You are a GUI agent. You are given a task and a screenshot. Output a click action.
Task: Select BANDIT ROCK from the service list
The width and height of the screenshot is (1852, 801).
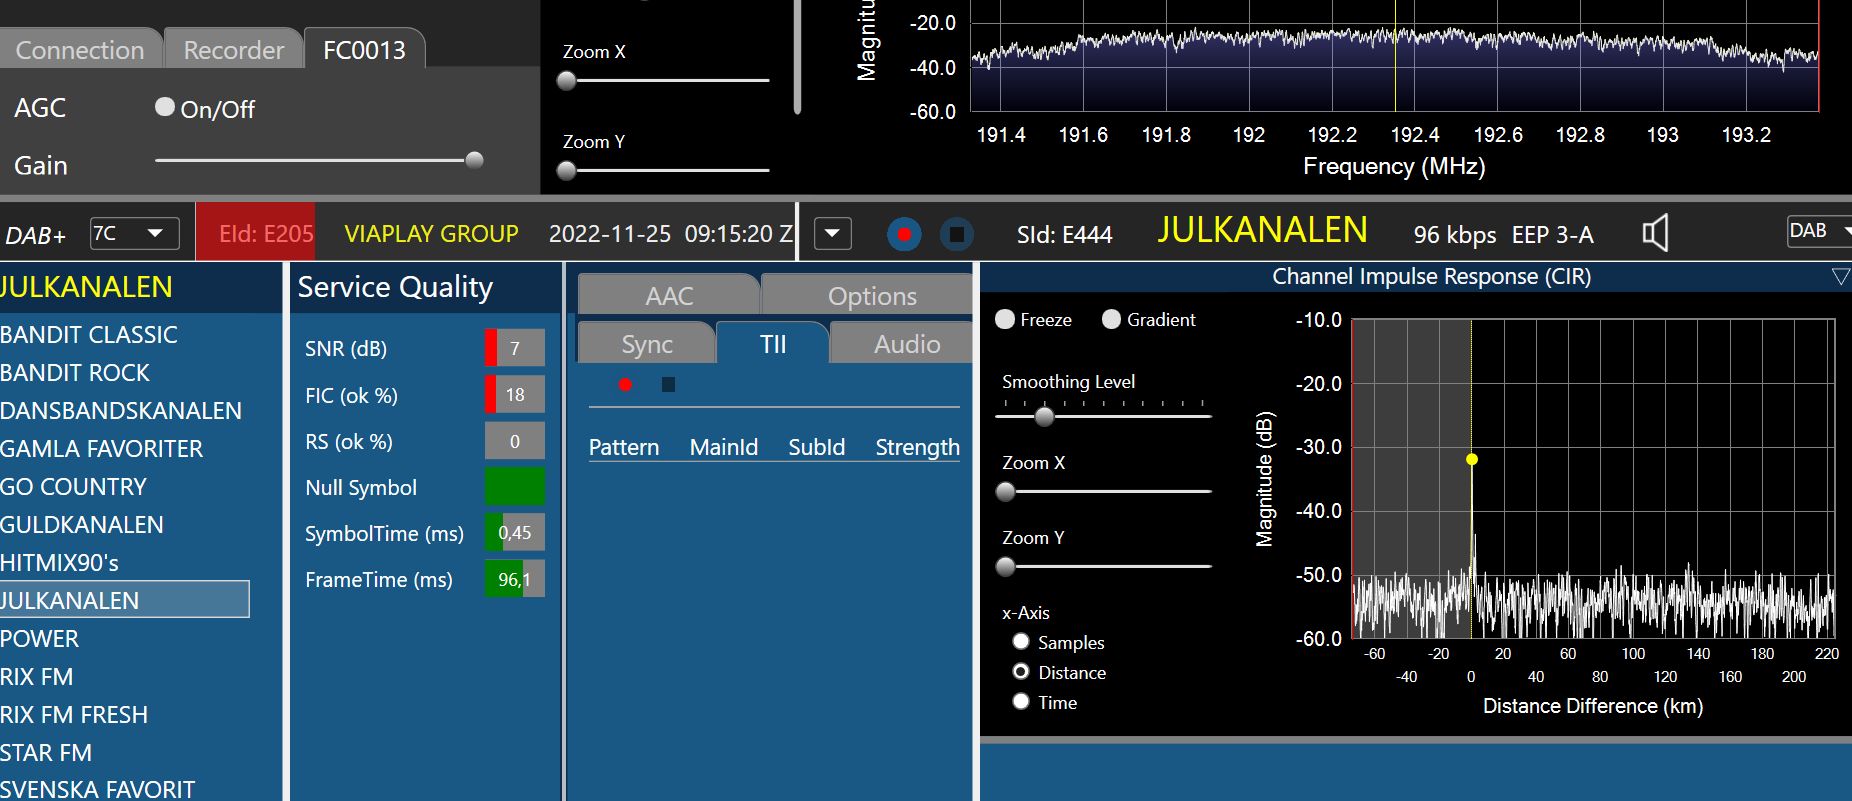tap(75, 373)
